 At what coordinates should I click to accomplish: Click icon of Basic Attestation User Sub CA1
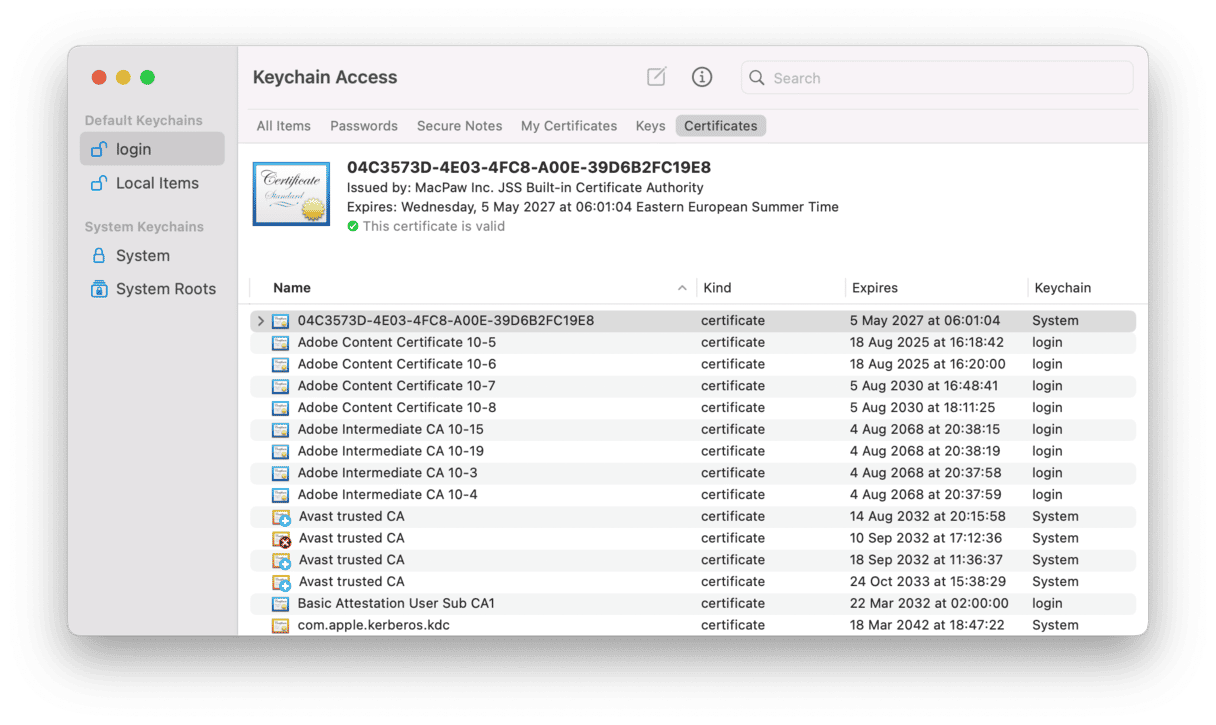pos(280,604)
